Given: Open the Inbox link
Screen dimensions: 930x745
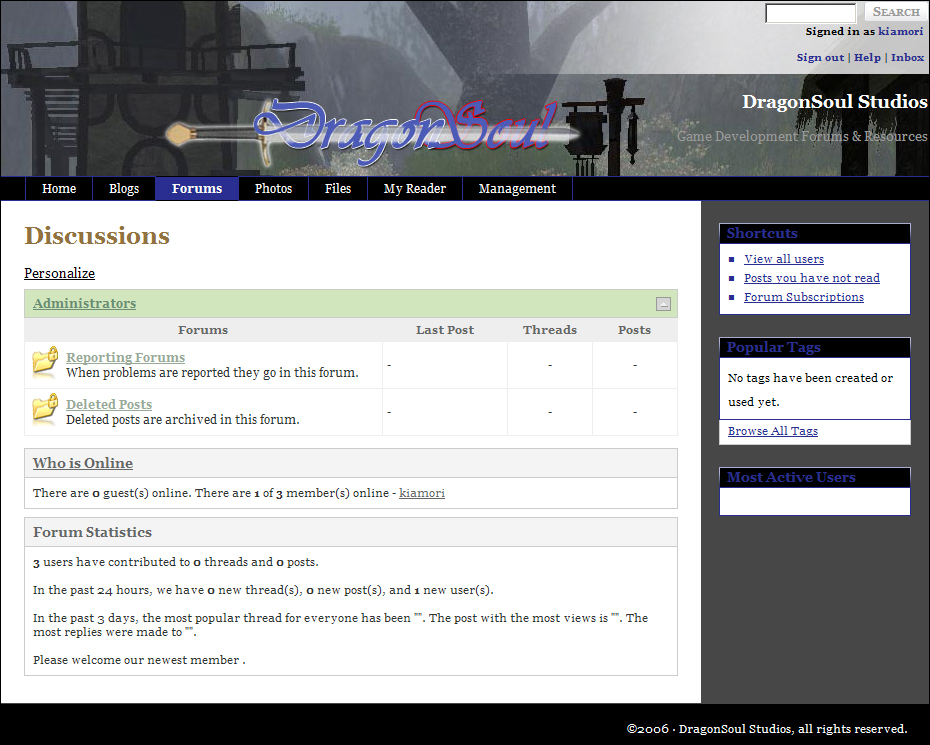Looking at the screenshot, I should tap(907, 57).
